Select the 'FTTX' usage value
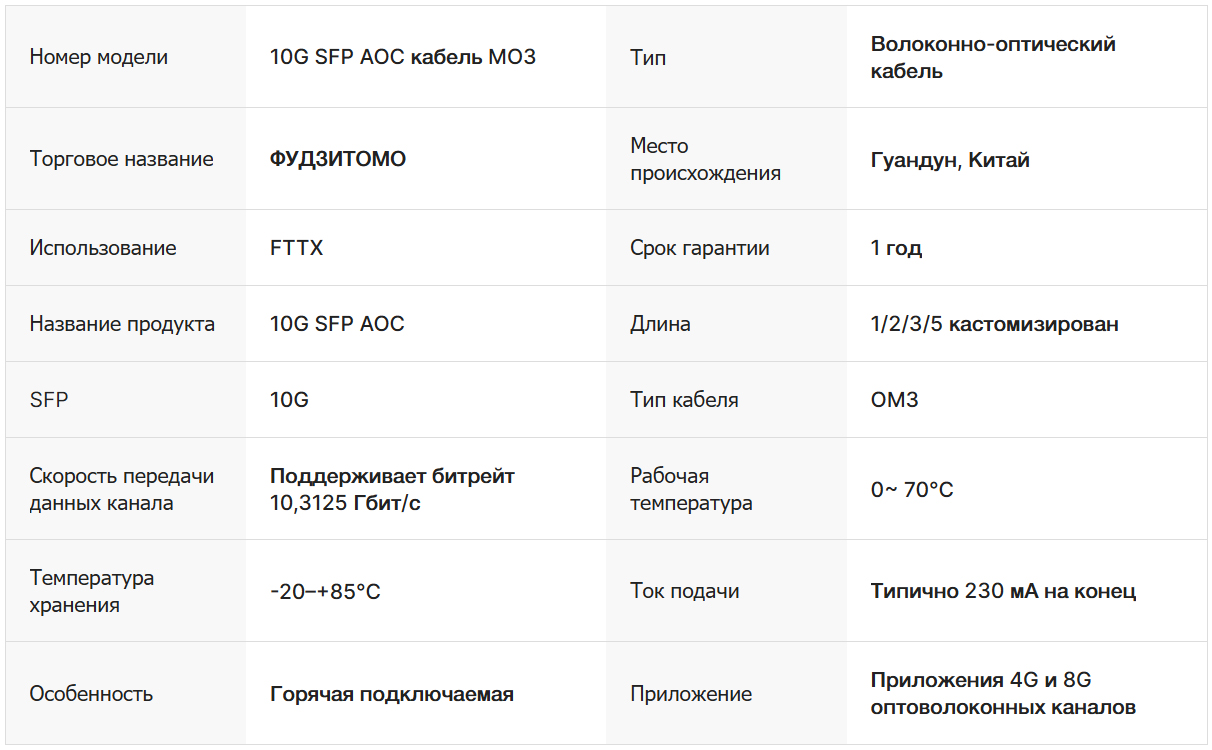Screen dimensions: 1212x750 tap(297, 248)
